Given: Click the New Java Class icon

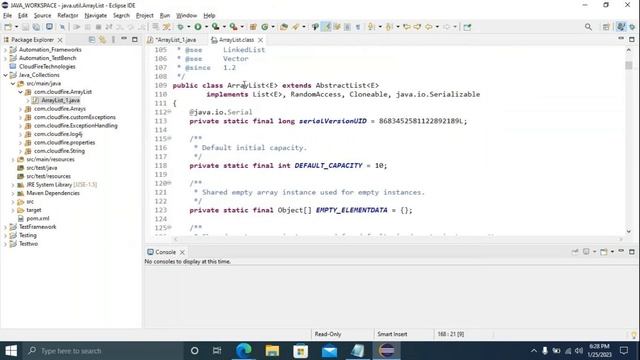Looking at the screenshot, I should (264, 27).
